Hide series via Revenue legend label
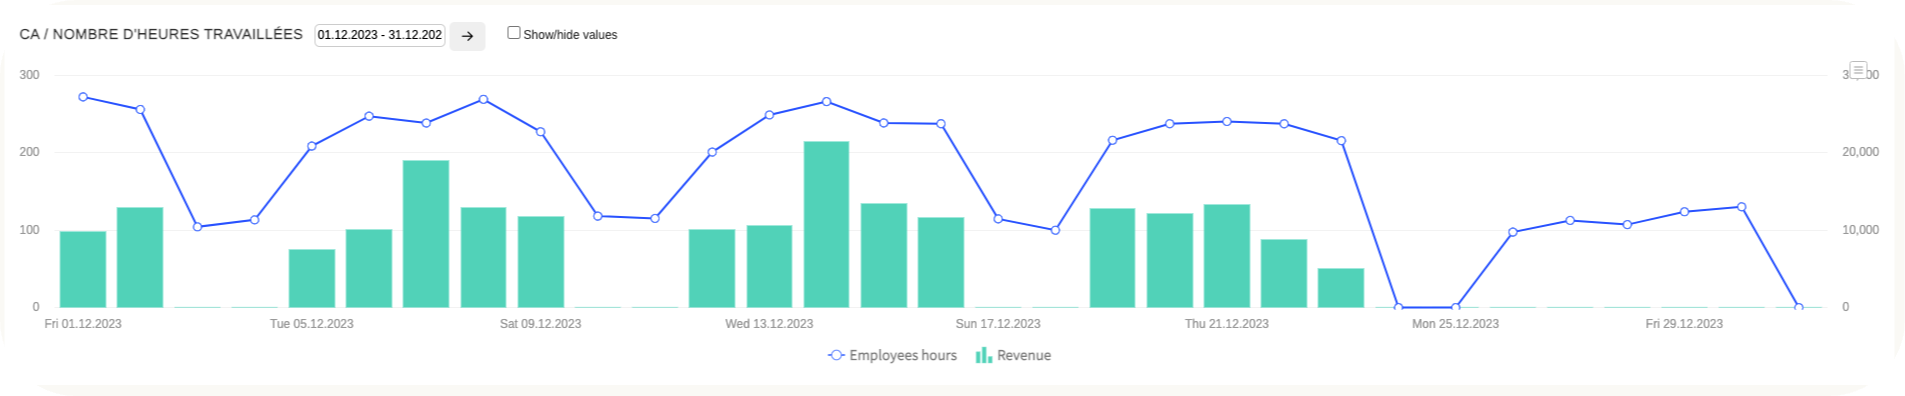Viewport: 1905px width, 396px height. tap(1024, 355)
